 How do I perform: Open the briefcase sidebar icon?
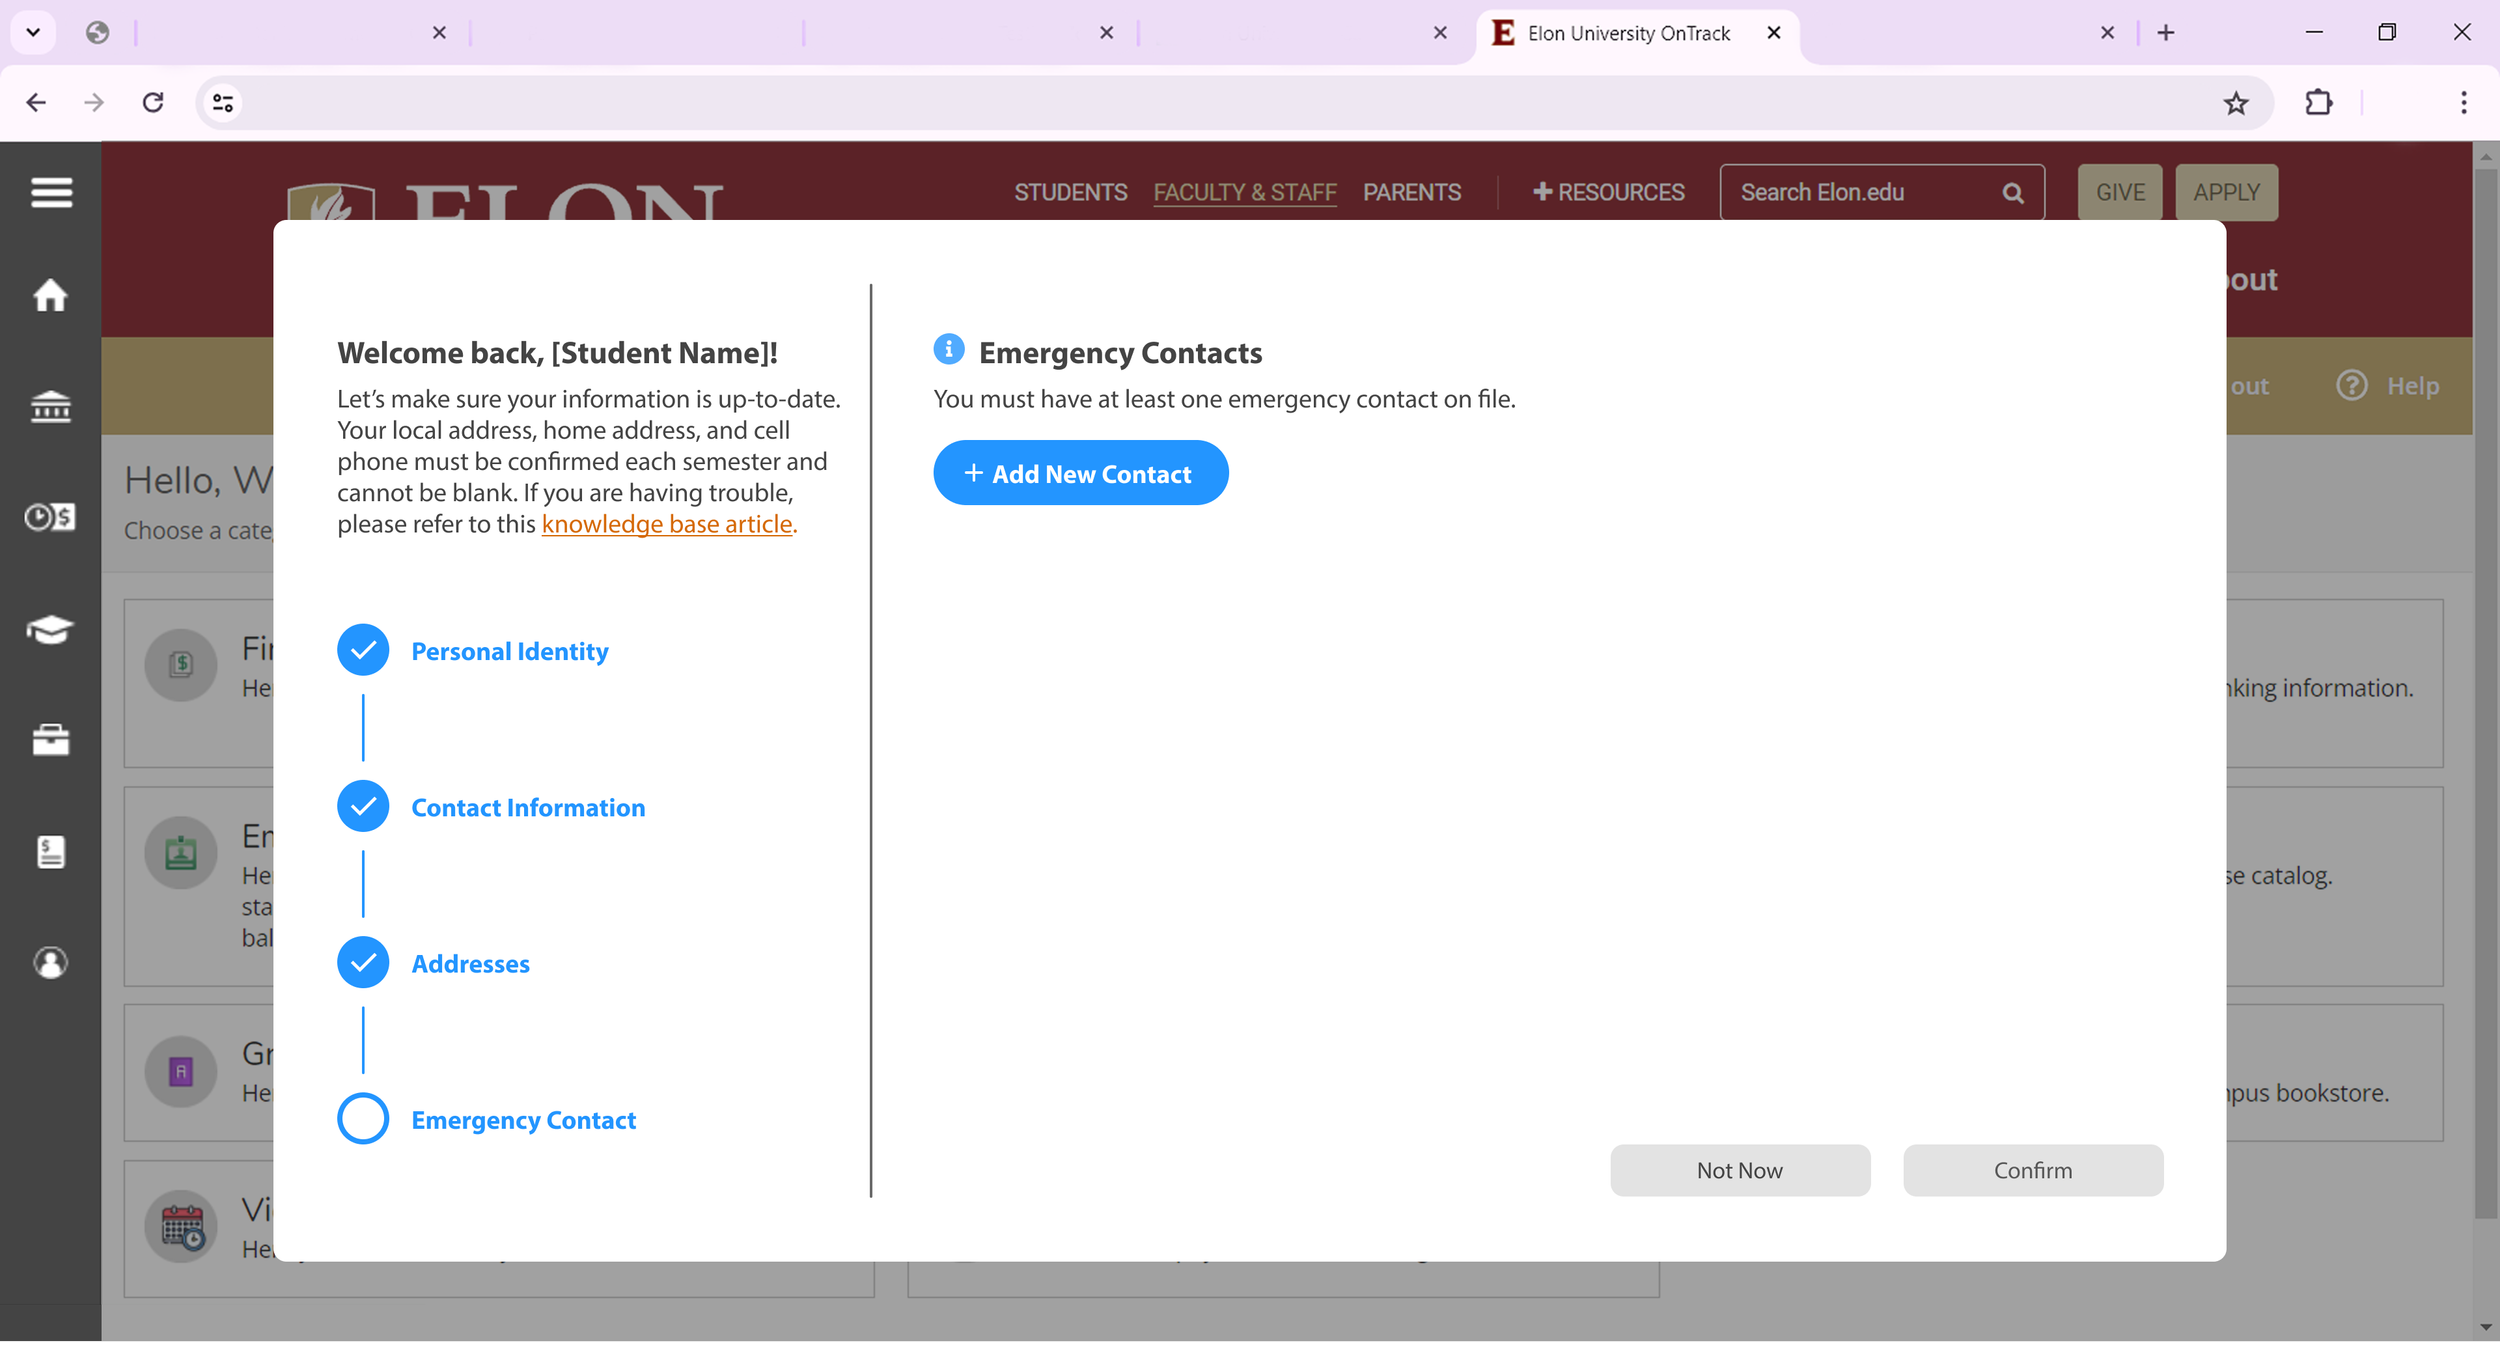50,740
